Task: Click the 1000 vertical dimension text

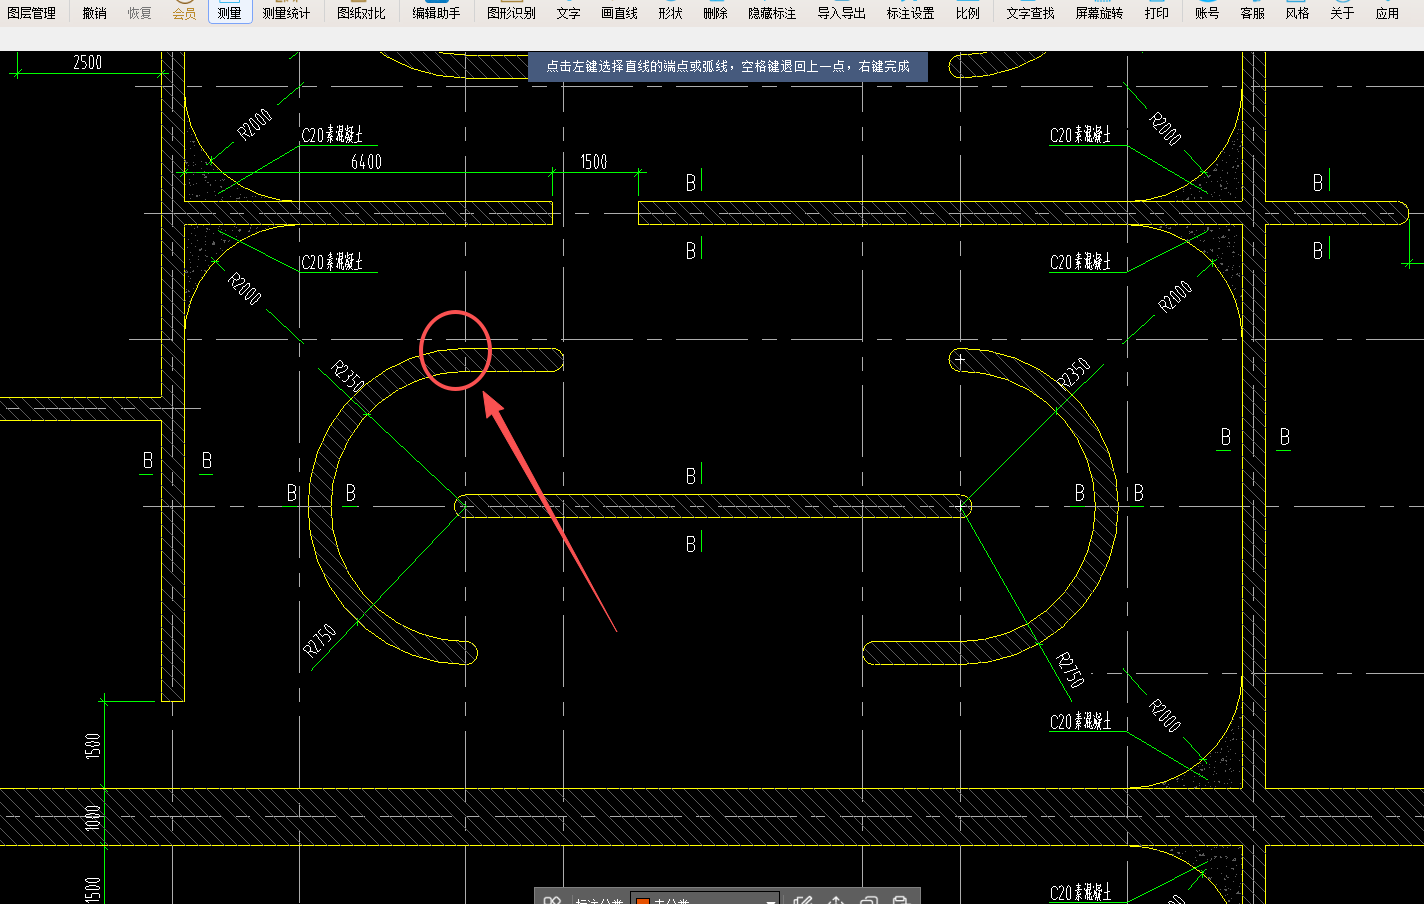Action: point(93,818)
